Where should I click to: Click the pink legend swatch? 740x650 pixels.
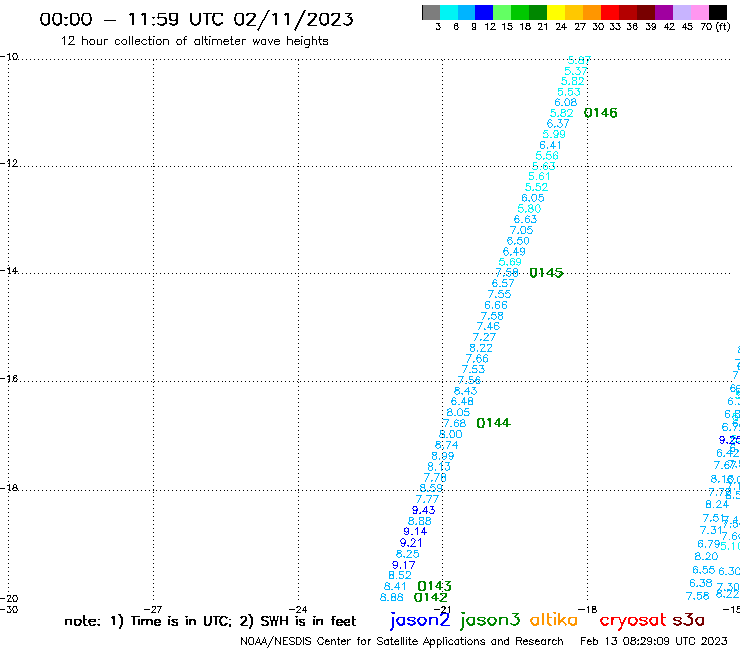click(699, 12)
